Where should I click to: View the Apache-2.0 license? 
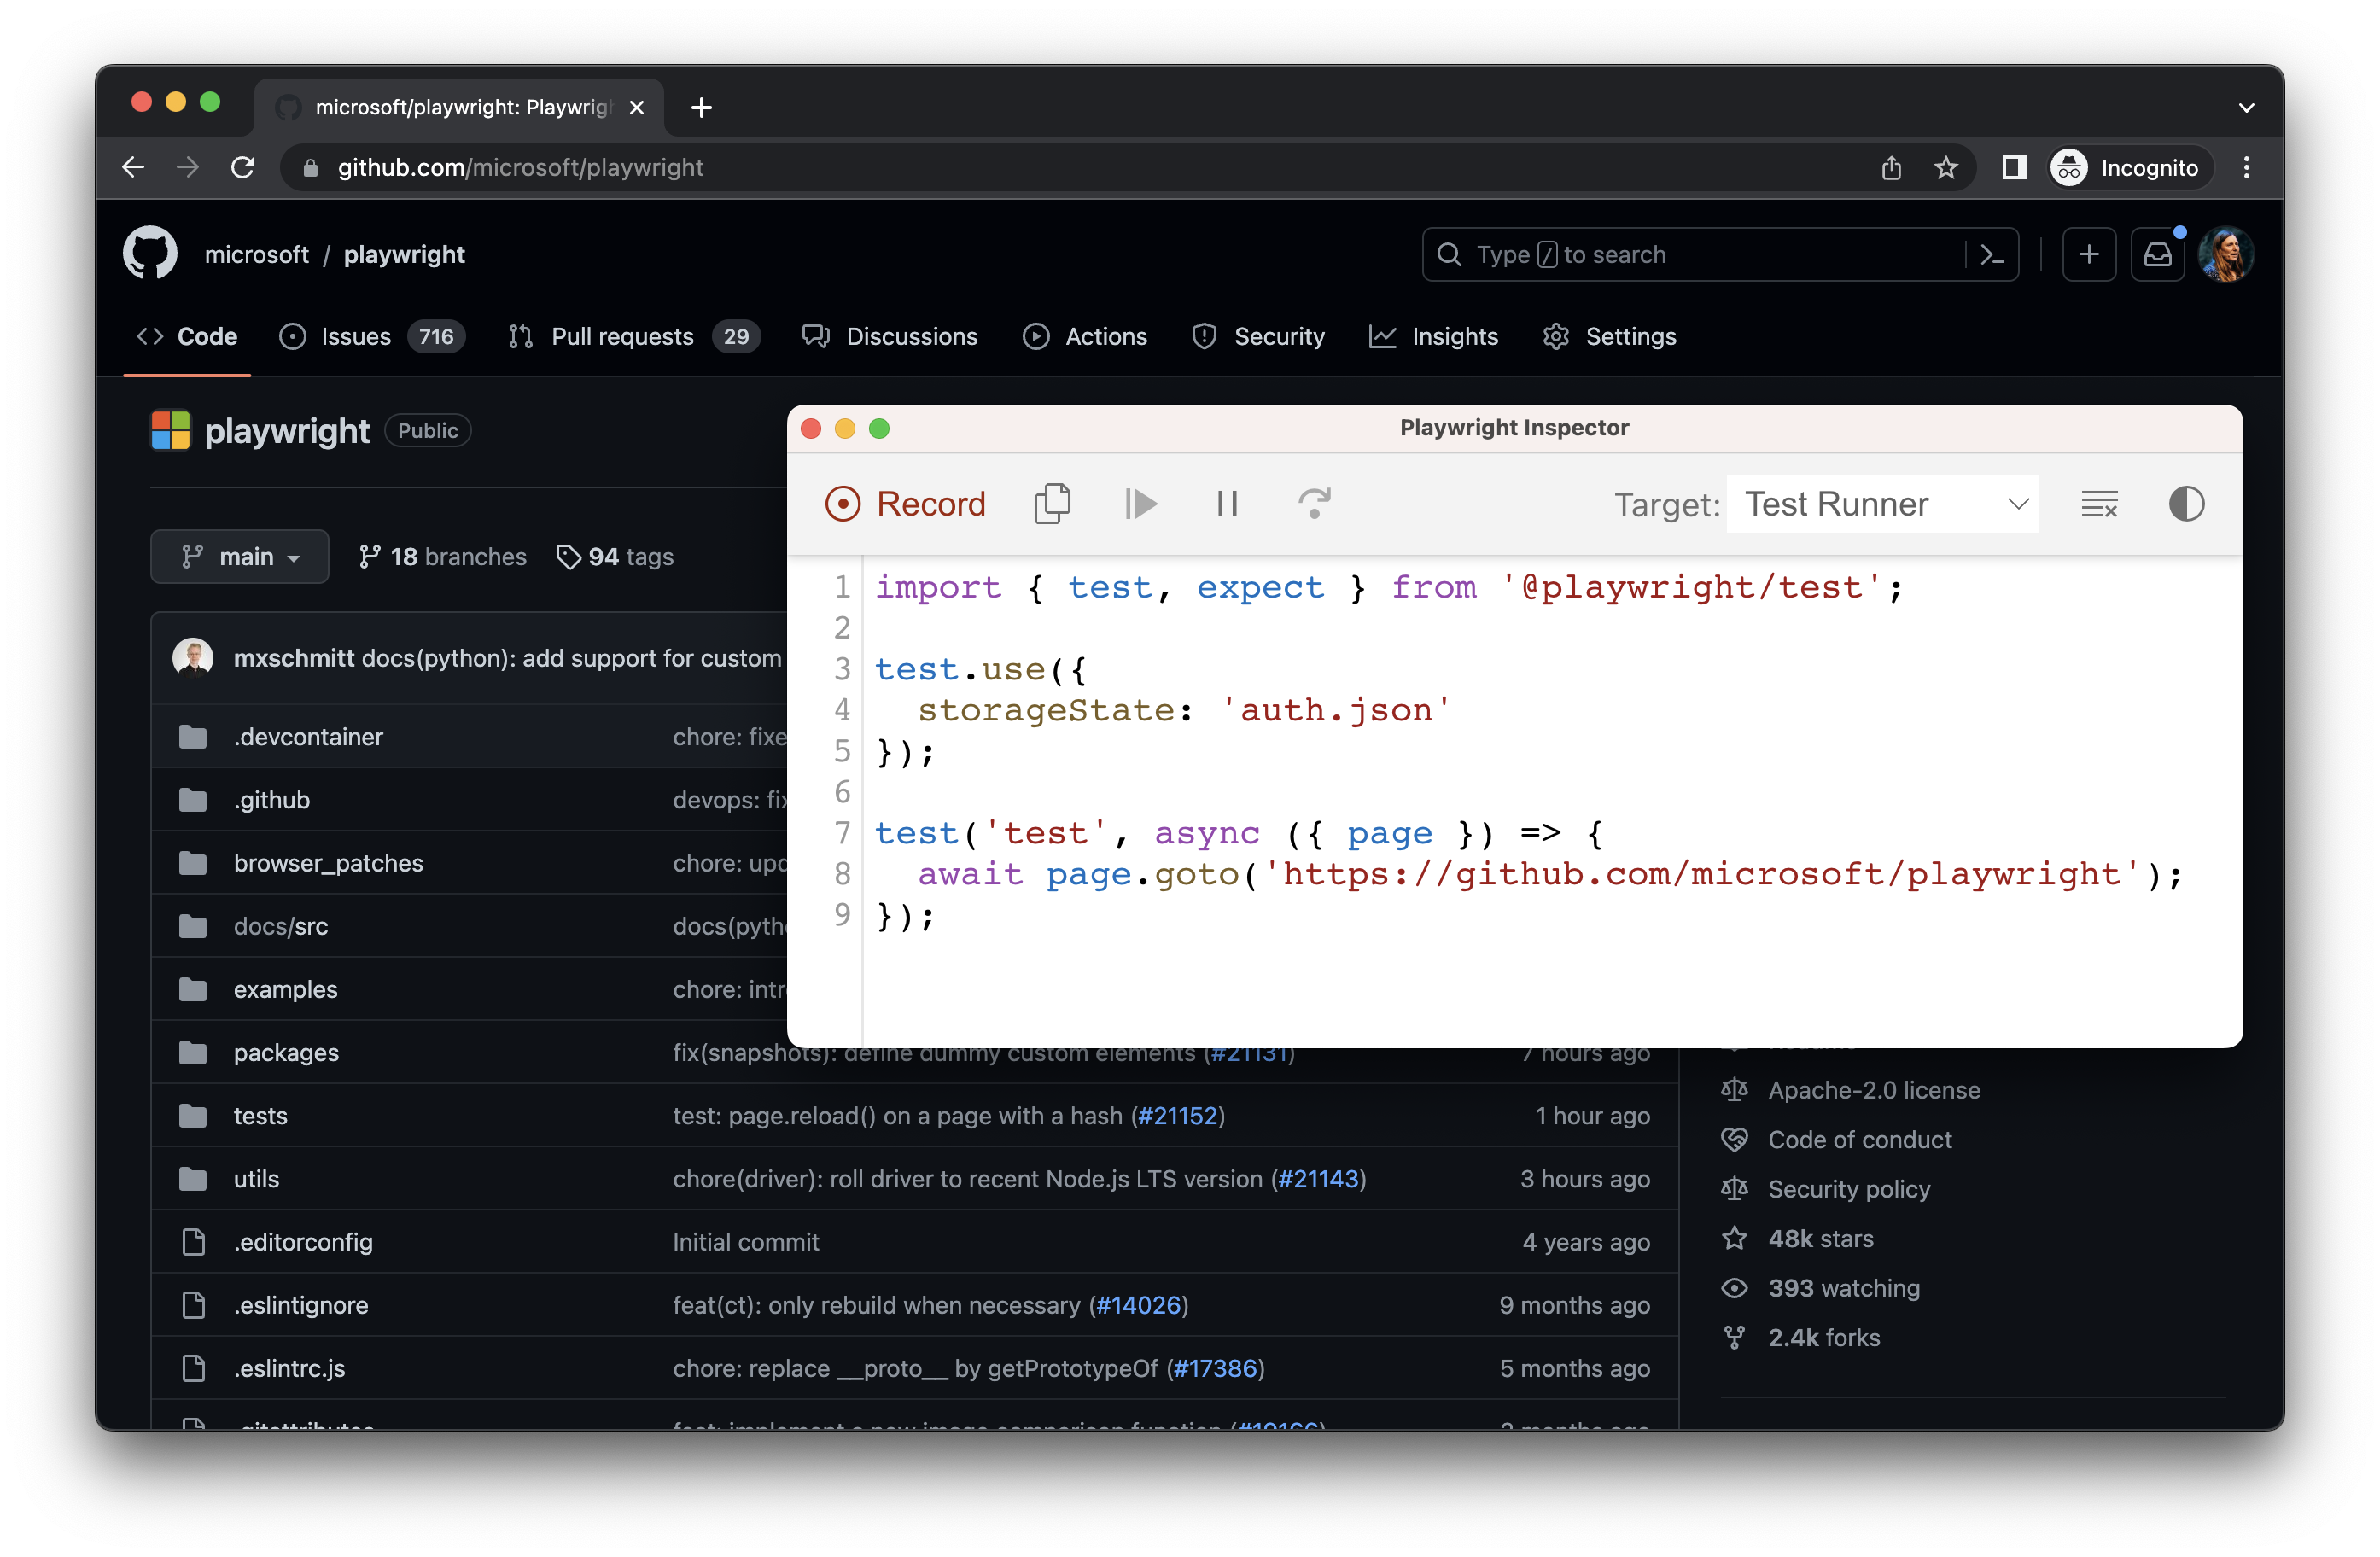pyautogui.click(x=1873, y=1090)
